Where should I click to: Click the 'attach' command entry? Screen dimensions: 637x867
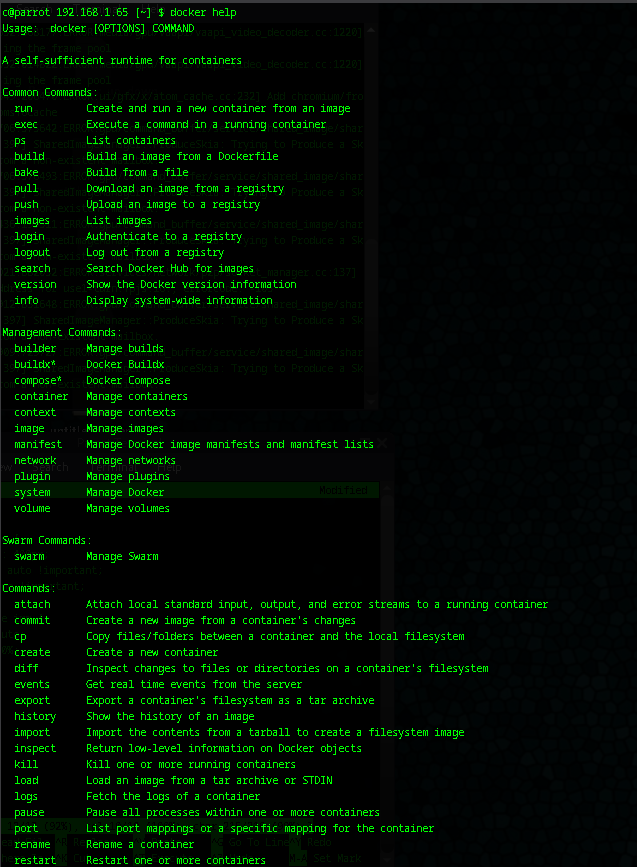coord(32,604)
